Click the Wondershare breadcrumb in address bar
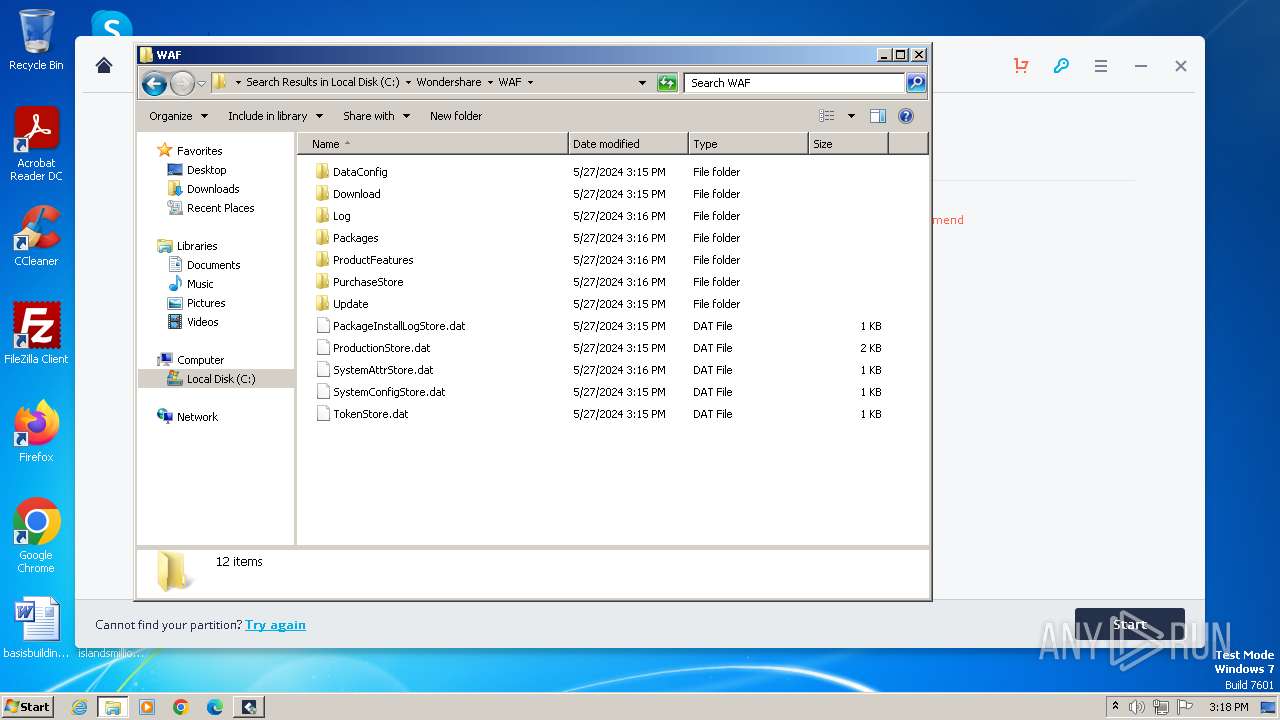Viewport: 1280px width, 720px height. 448,83
